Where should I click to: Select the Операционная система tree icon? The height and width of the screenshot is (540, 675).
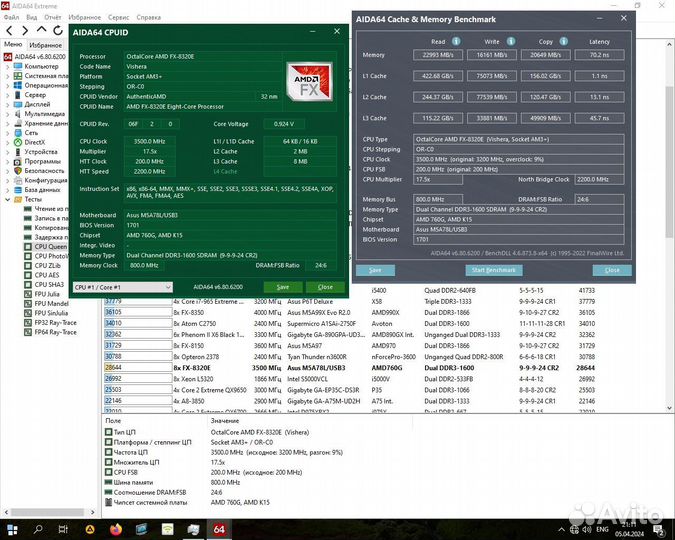18,85
